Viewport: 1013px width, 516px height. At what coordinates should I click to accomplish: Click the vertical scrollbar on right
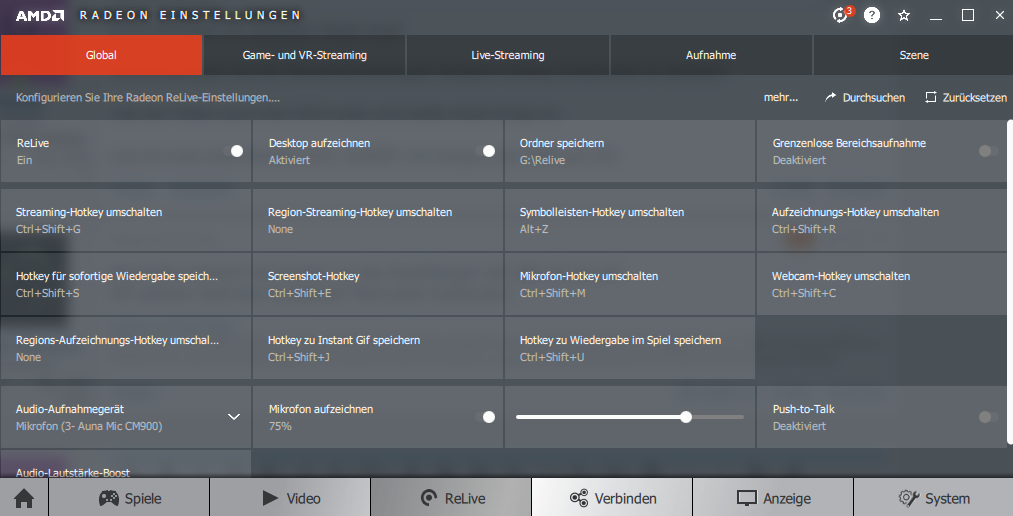click(1010, 282)
